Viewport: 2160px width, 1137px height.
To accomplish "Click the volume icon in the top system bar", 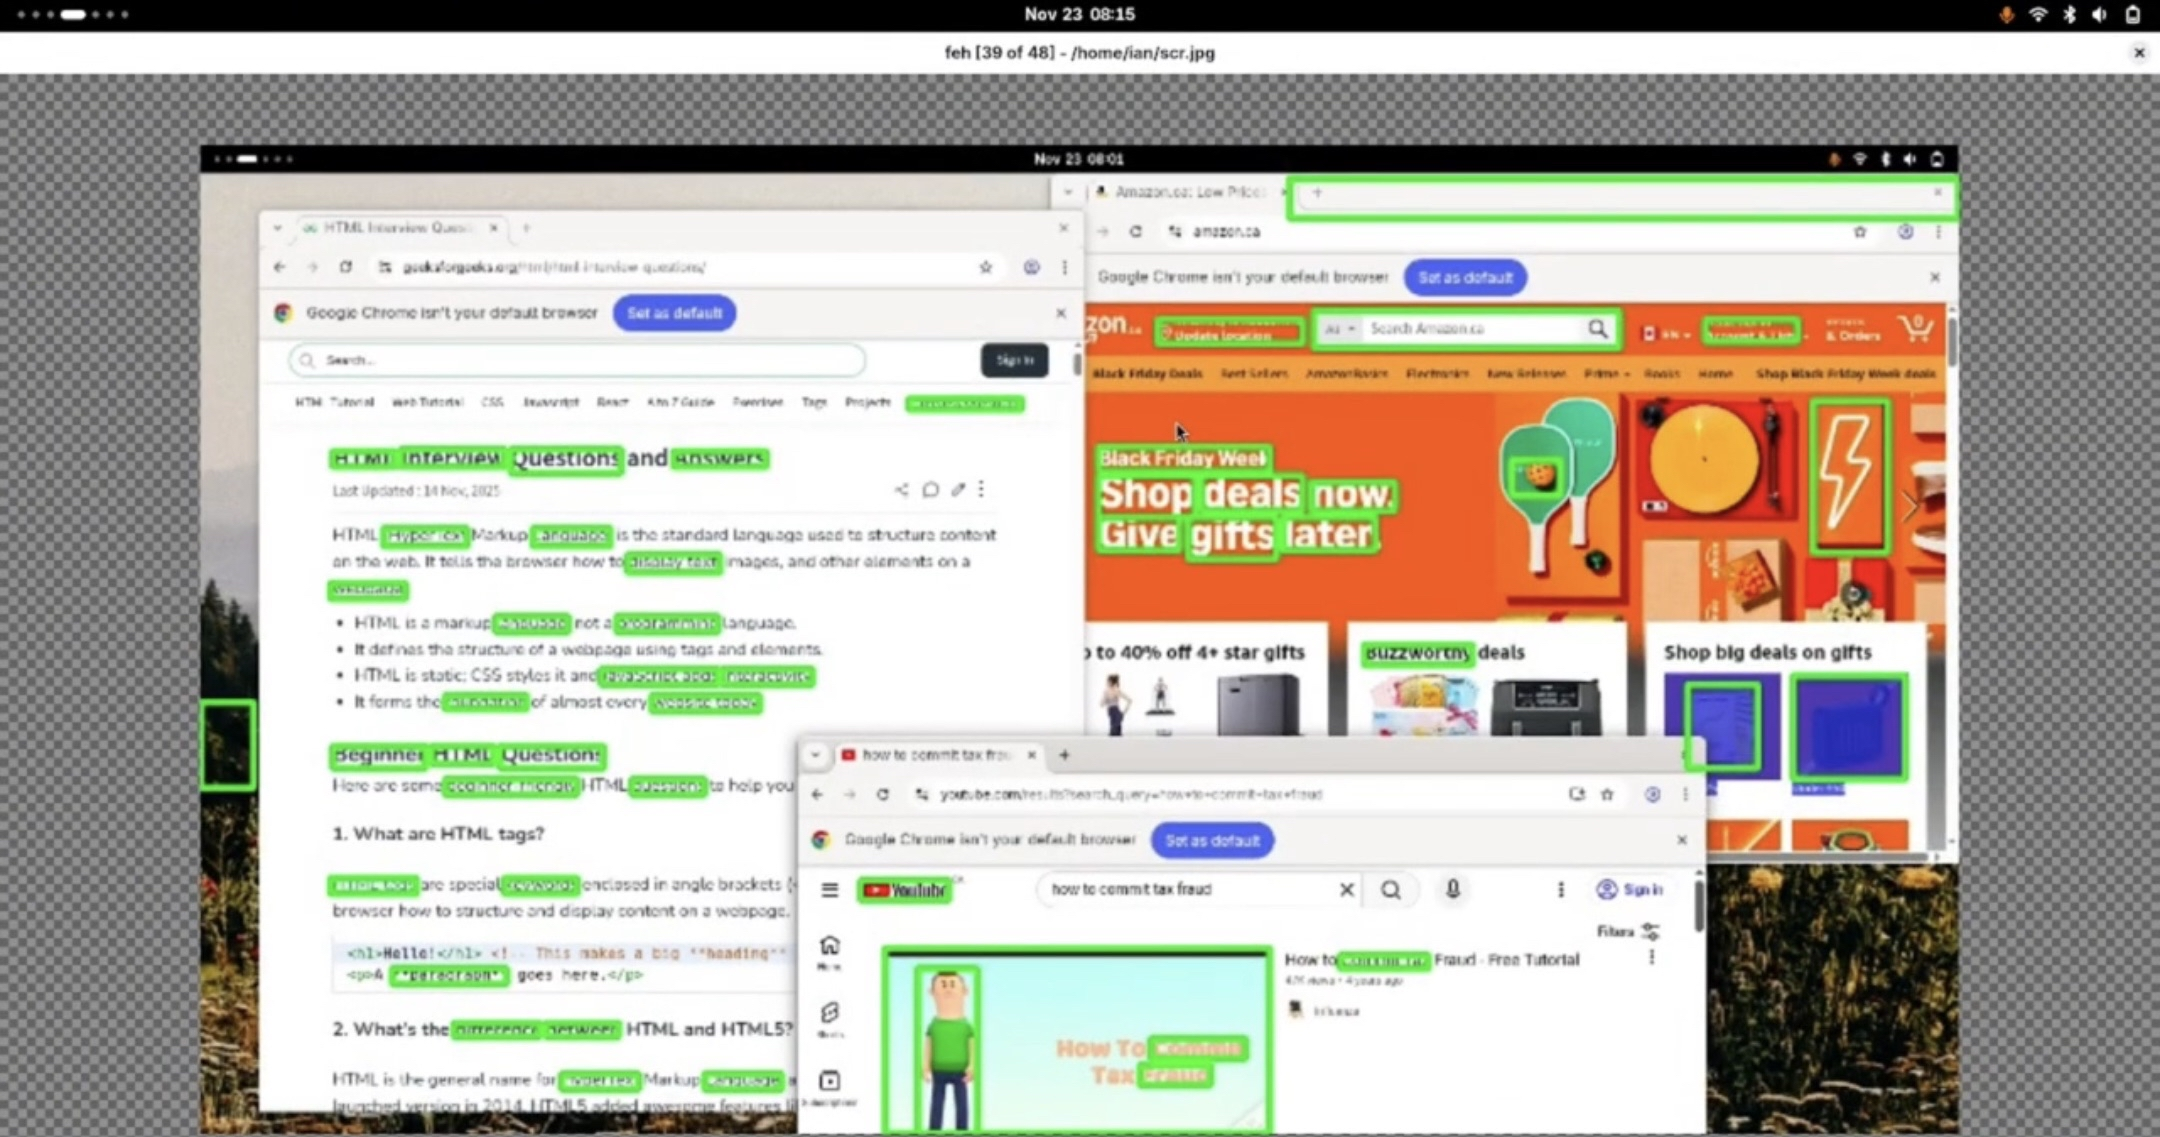I will pyautogui.click(x=2099, y=14).
